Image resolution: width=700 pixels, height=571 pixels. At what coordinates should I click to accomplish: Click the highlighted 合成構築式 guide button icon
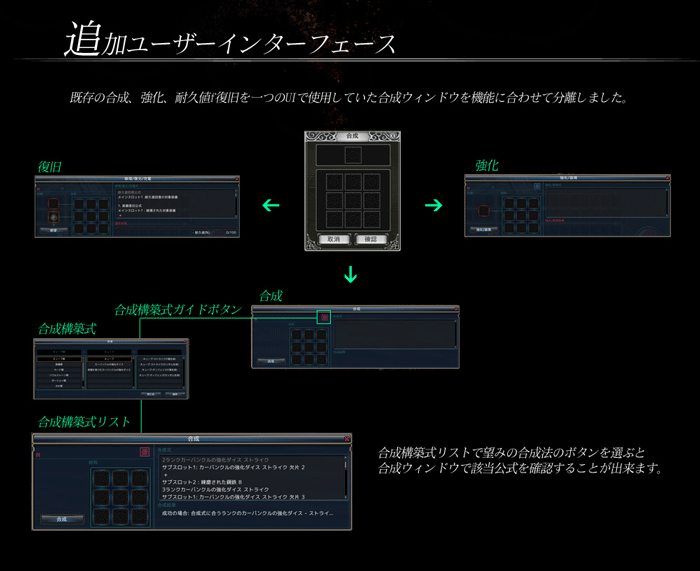pyautogui.click(x=323, y=318)
